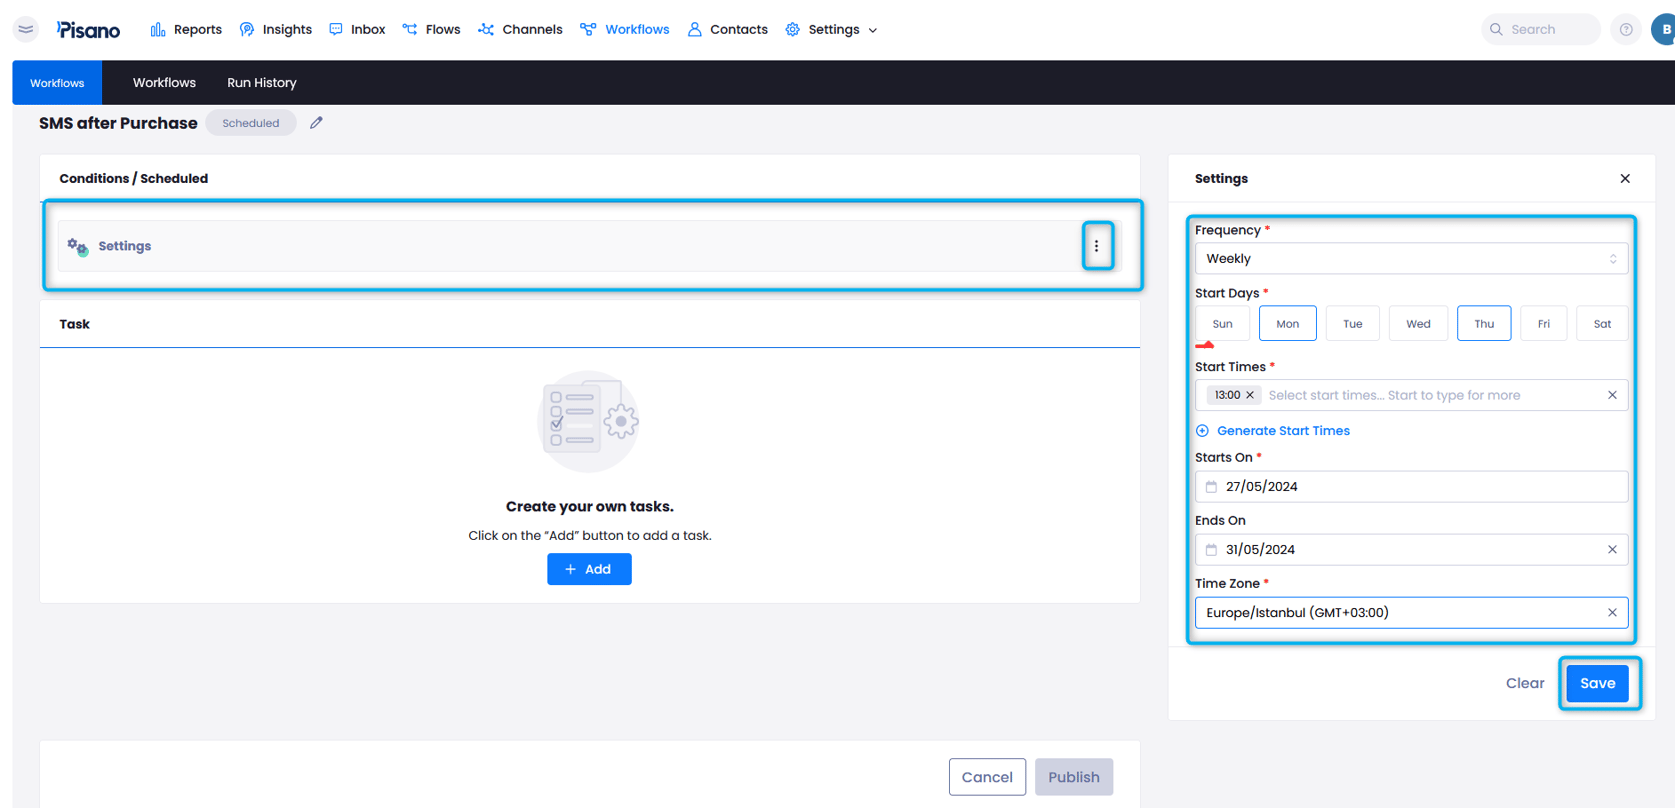1675x808 pixels.
Task: Toggle Sat in Start Days
Action: tap(1602, 324)
